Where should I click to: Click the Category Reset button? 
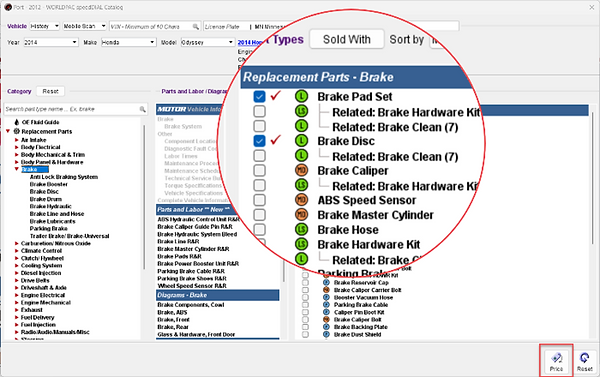[x=51, y=91]
